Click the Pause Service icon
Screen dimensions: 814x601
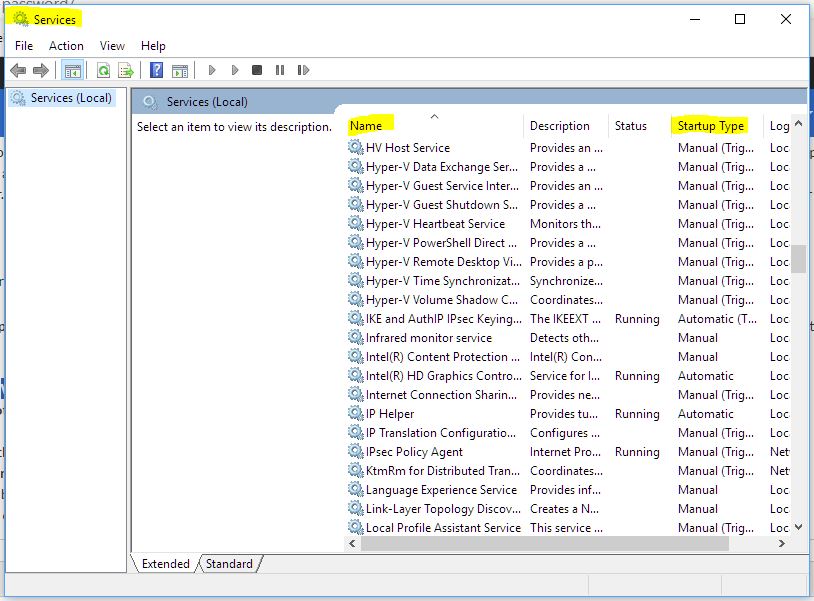[x=280, y=70]
